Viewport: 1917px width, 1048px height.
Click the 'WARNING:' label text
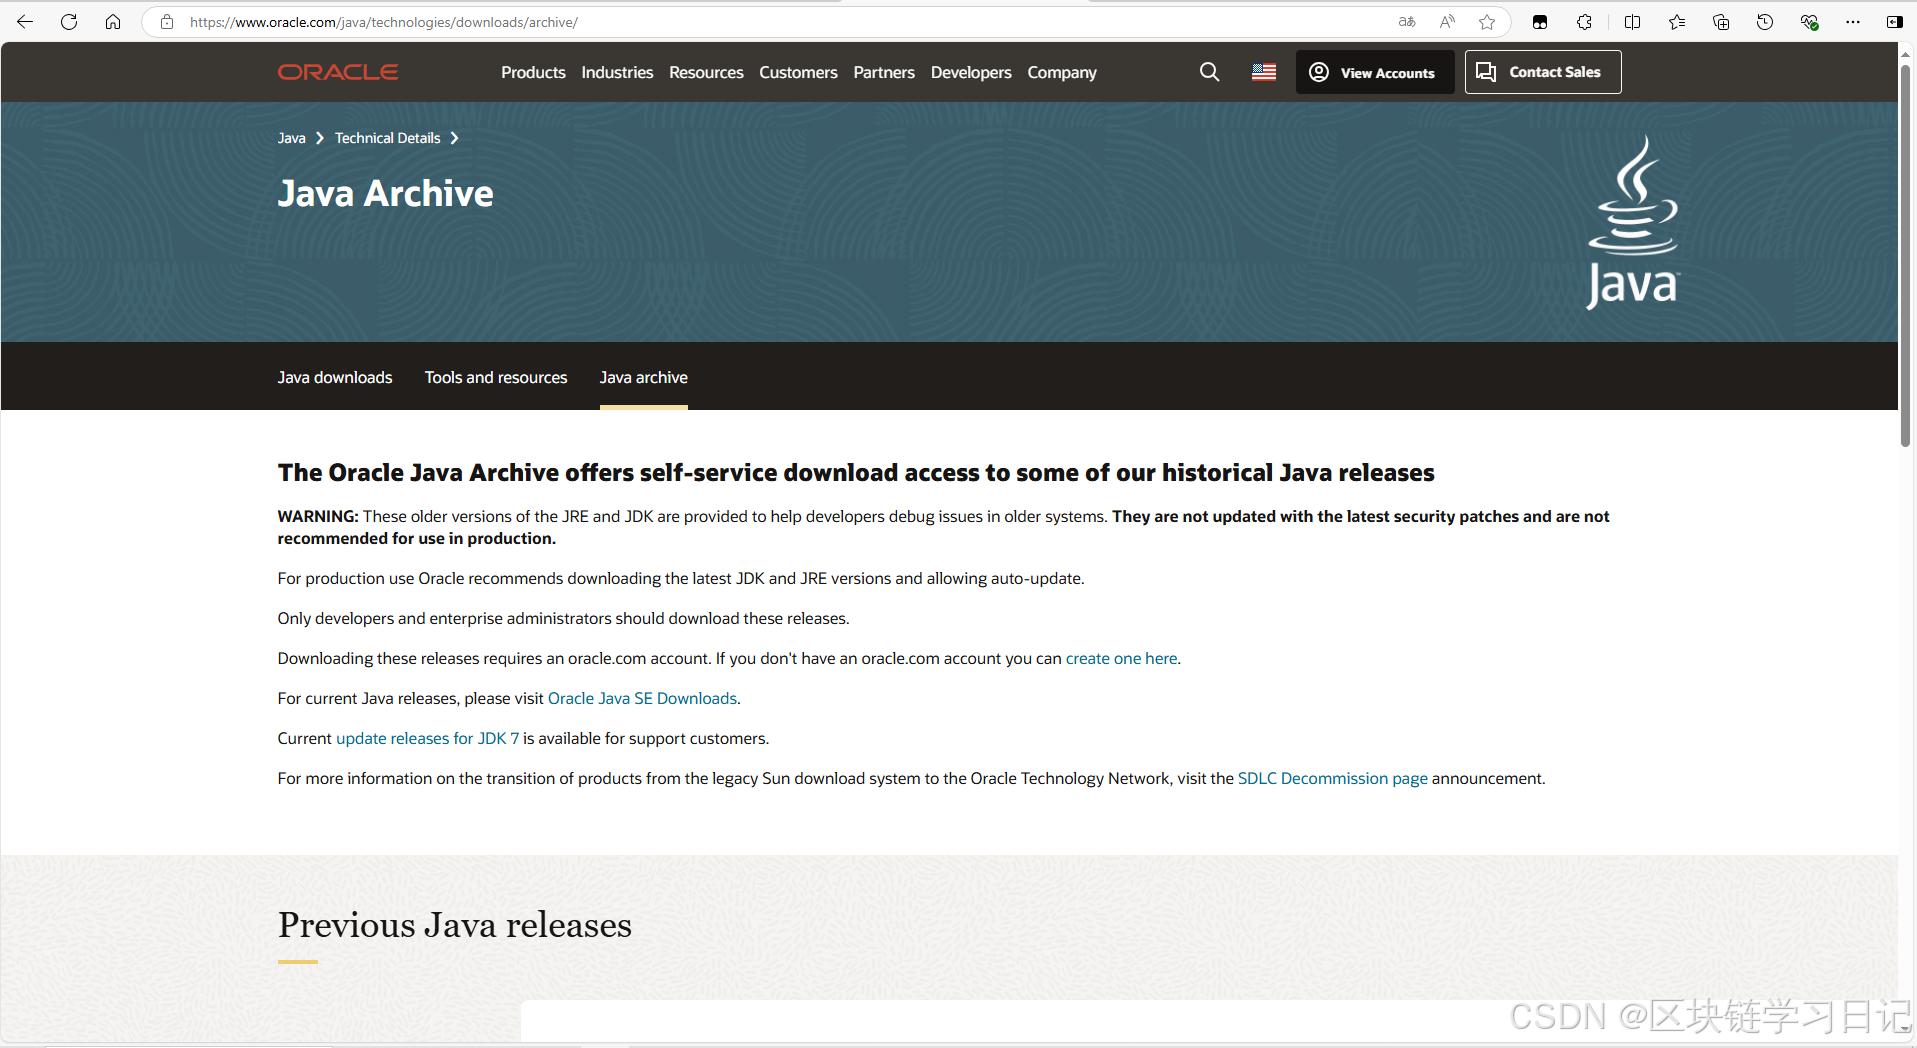pyautogui.click(x=318, y=516)
